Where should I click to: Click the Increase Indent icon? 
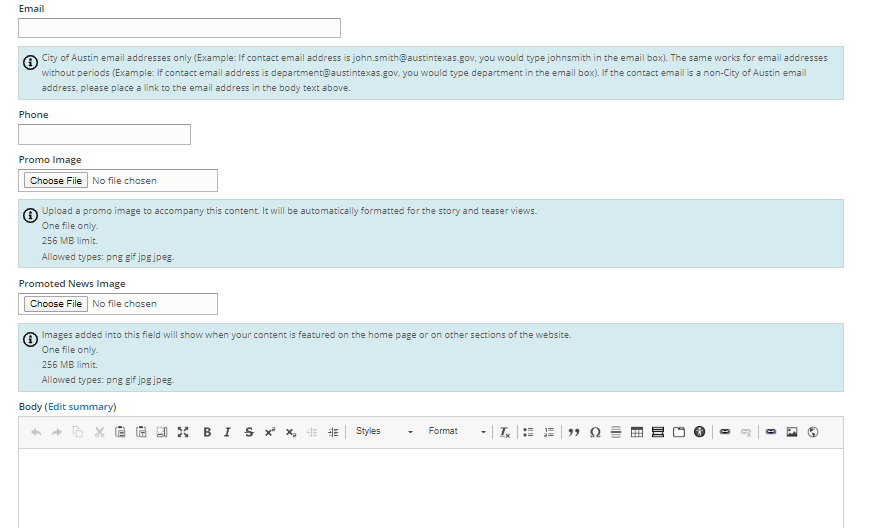point(333,433)
